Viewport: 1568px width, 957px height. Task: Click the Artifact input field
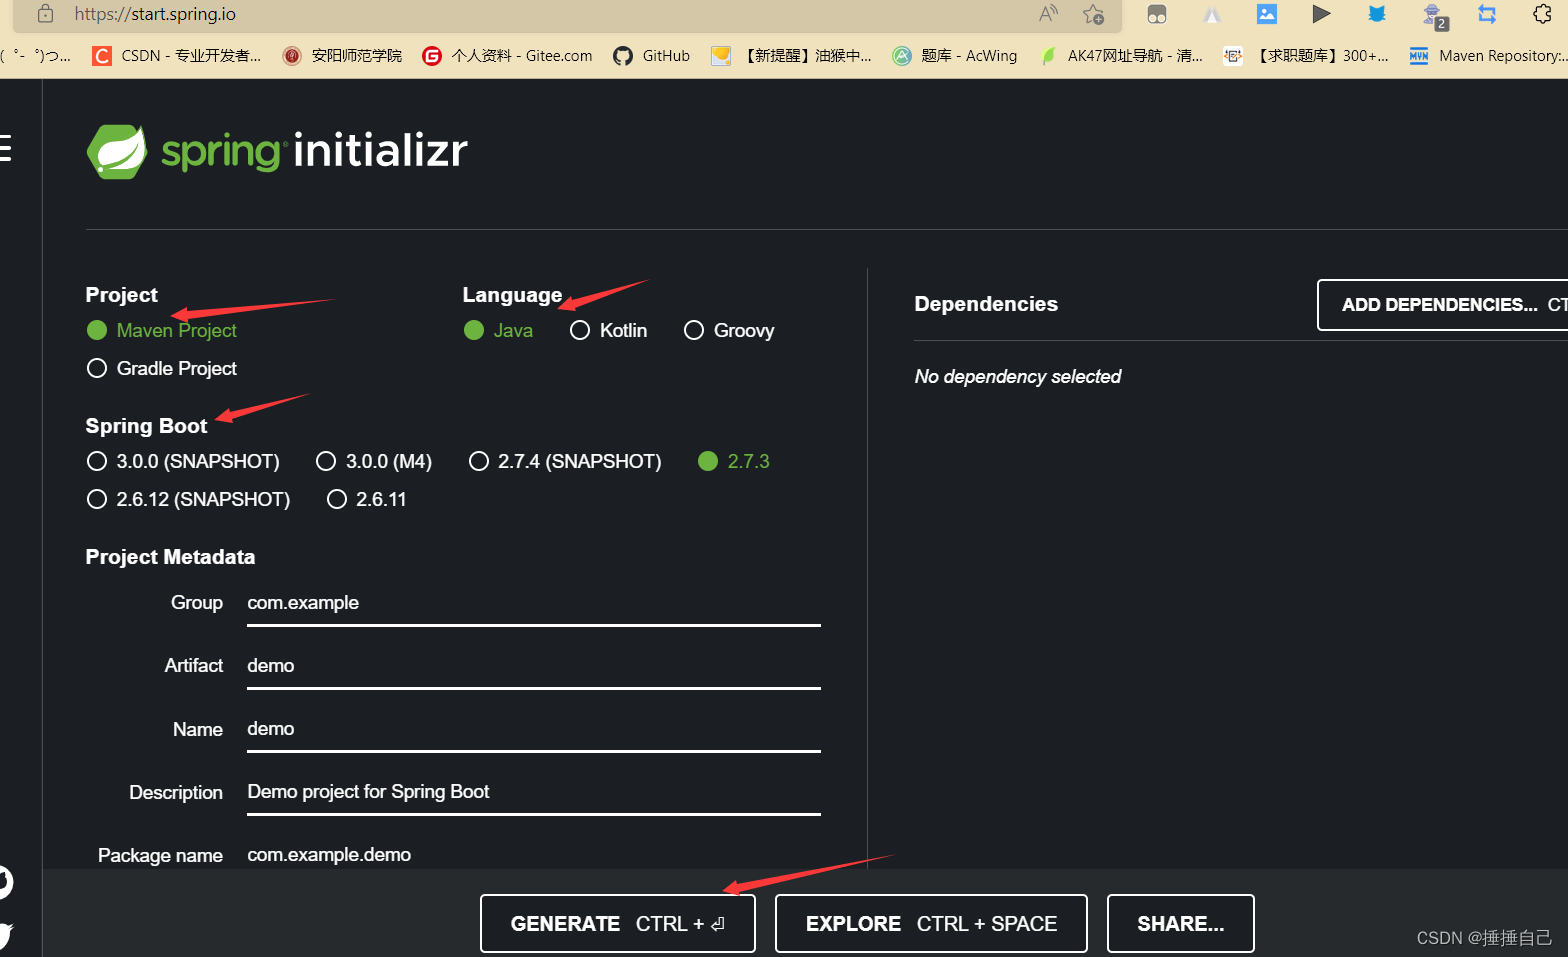pos(534,666)
